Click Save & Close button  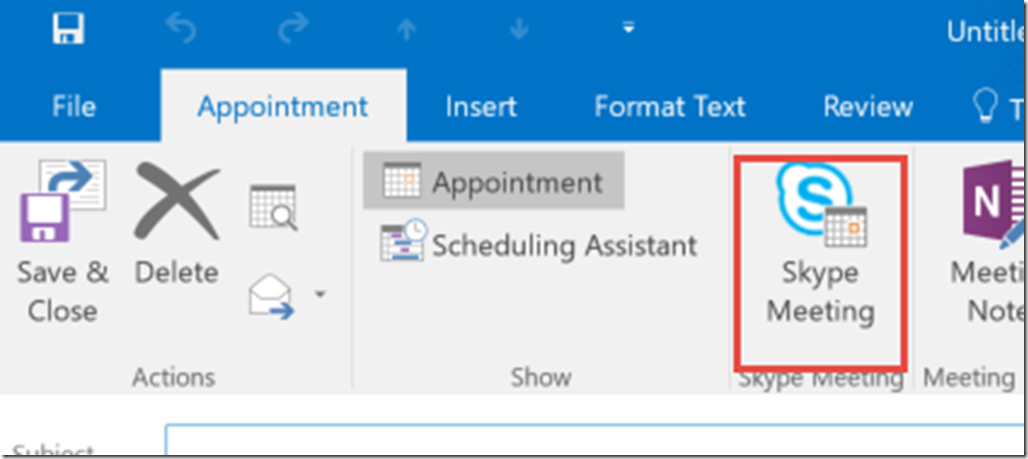click(x=62, y=243)
